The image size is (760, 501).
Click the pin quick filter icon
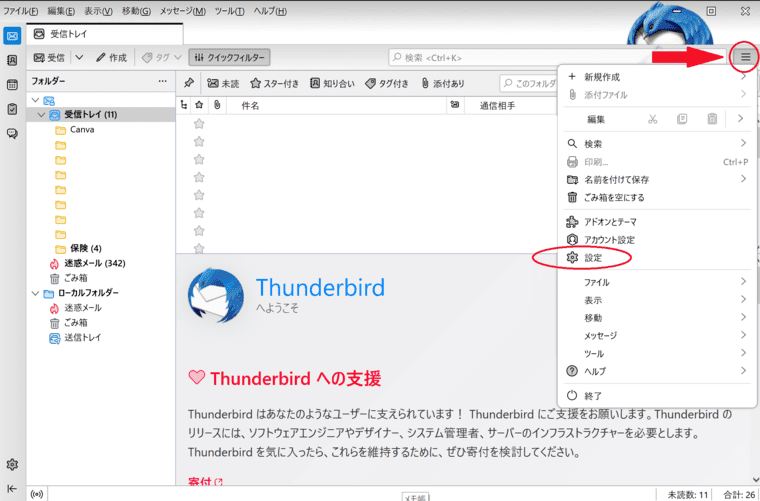(189, 83)
